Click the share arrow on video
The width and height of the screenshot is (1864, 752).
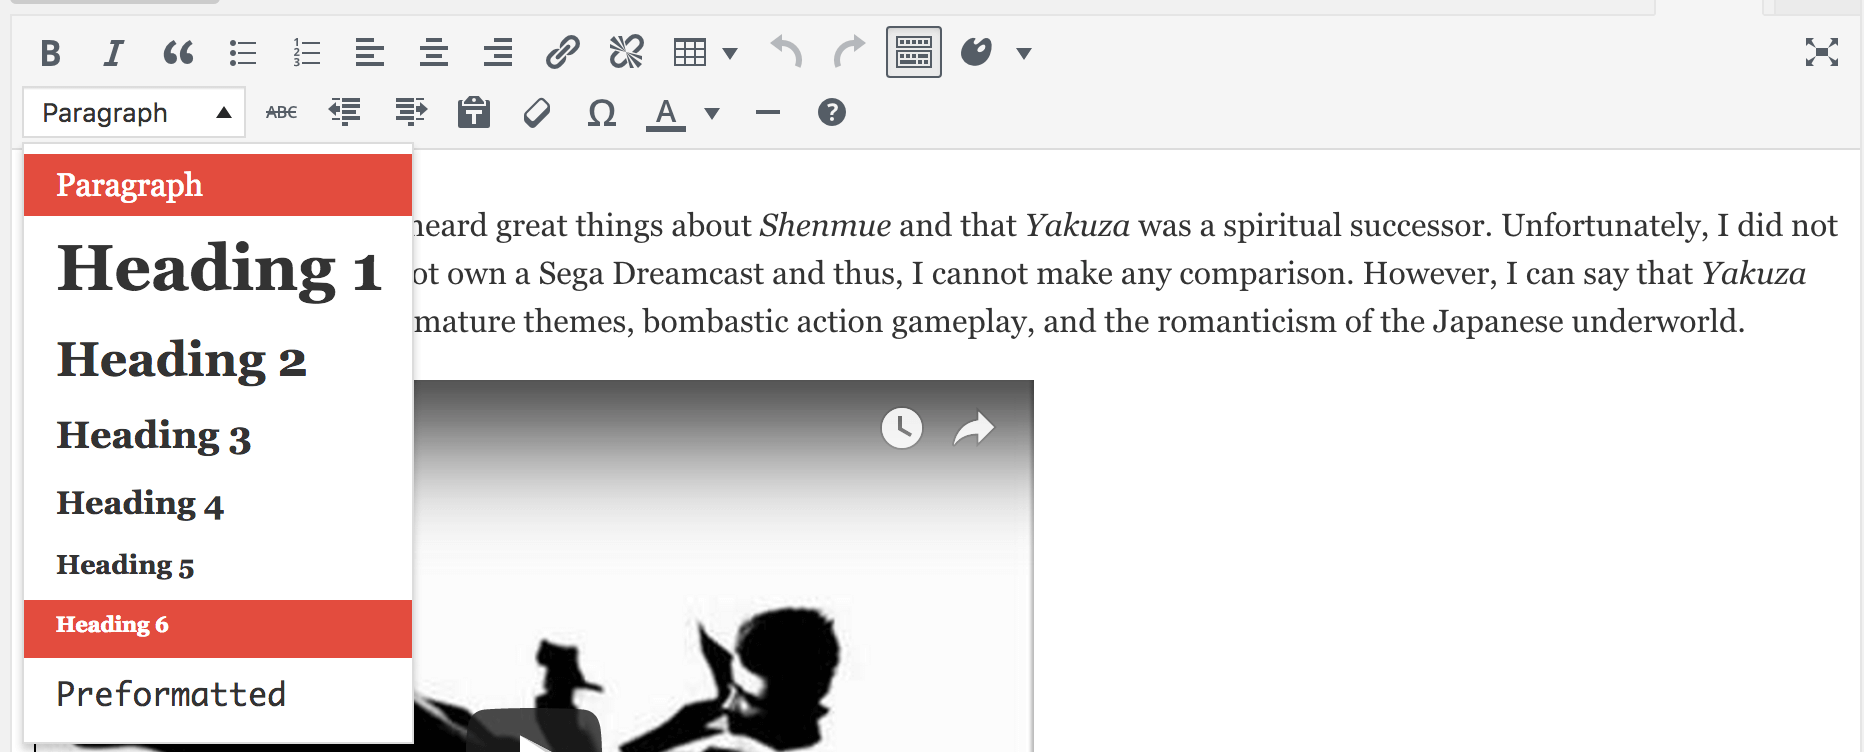pyautogui.click(x=973, y=428)
